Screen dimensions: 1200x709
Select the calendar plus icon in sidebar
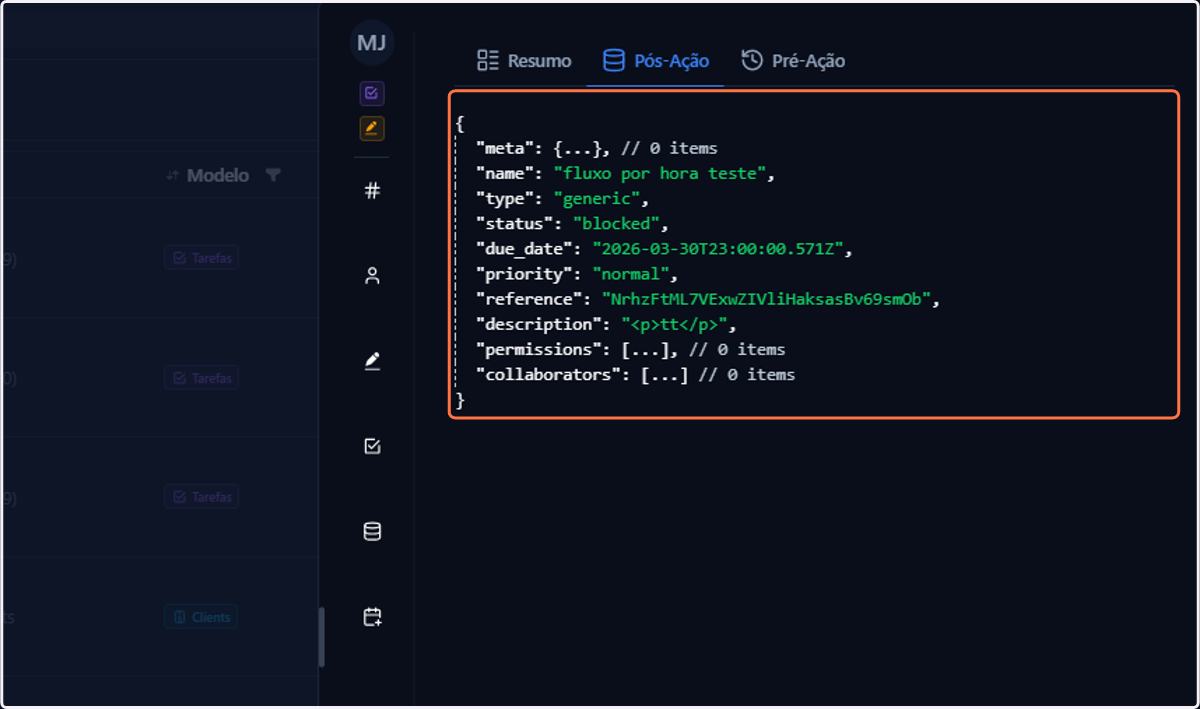[372, 617]
